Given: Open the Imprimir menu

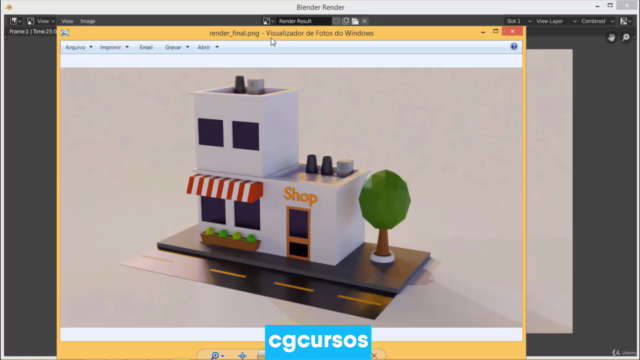Looking at the screenshot, I should click(114, 47).
